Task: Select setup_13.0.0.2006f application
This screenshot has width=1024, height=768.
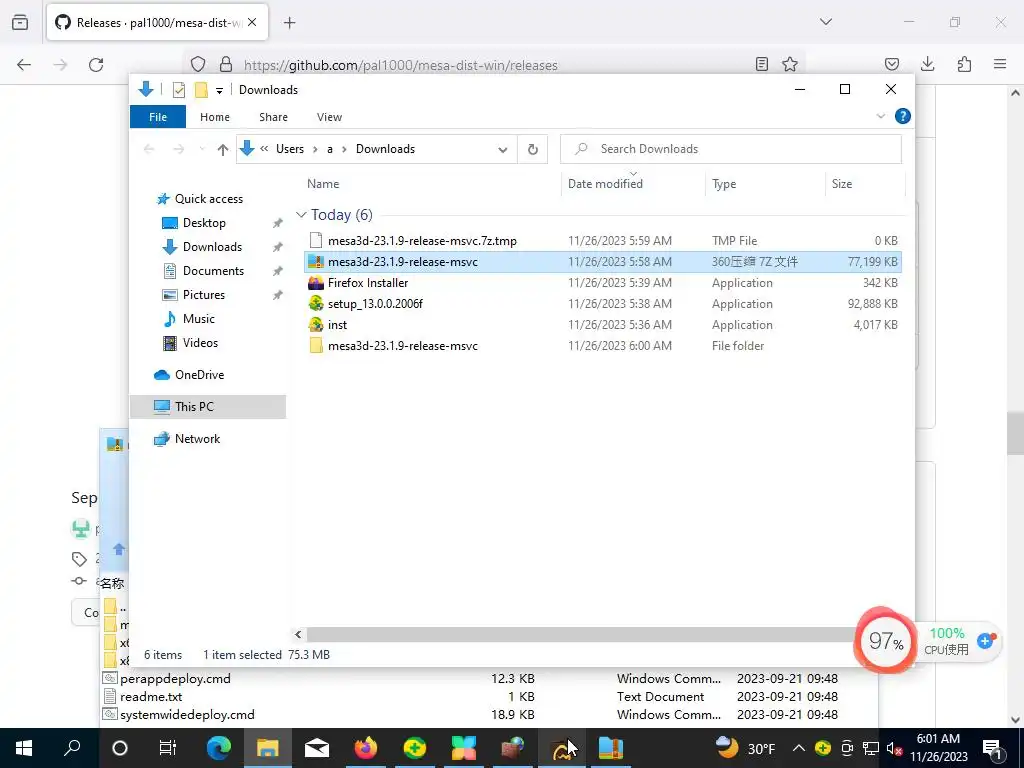Action: (x=375, y=304)
